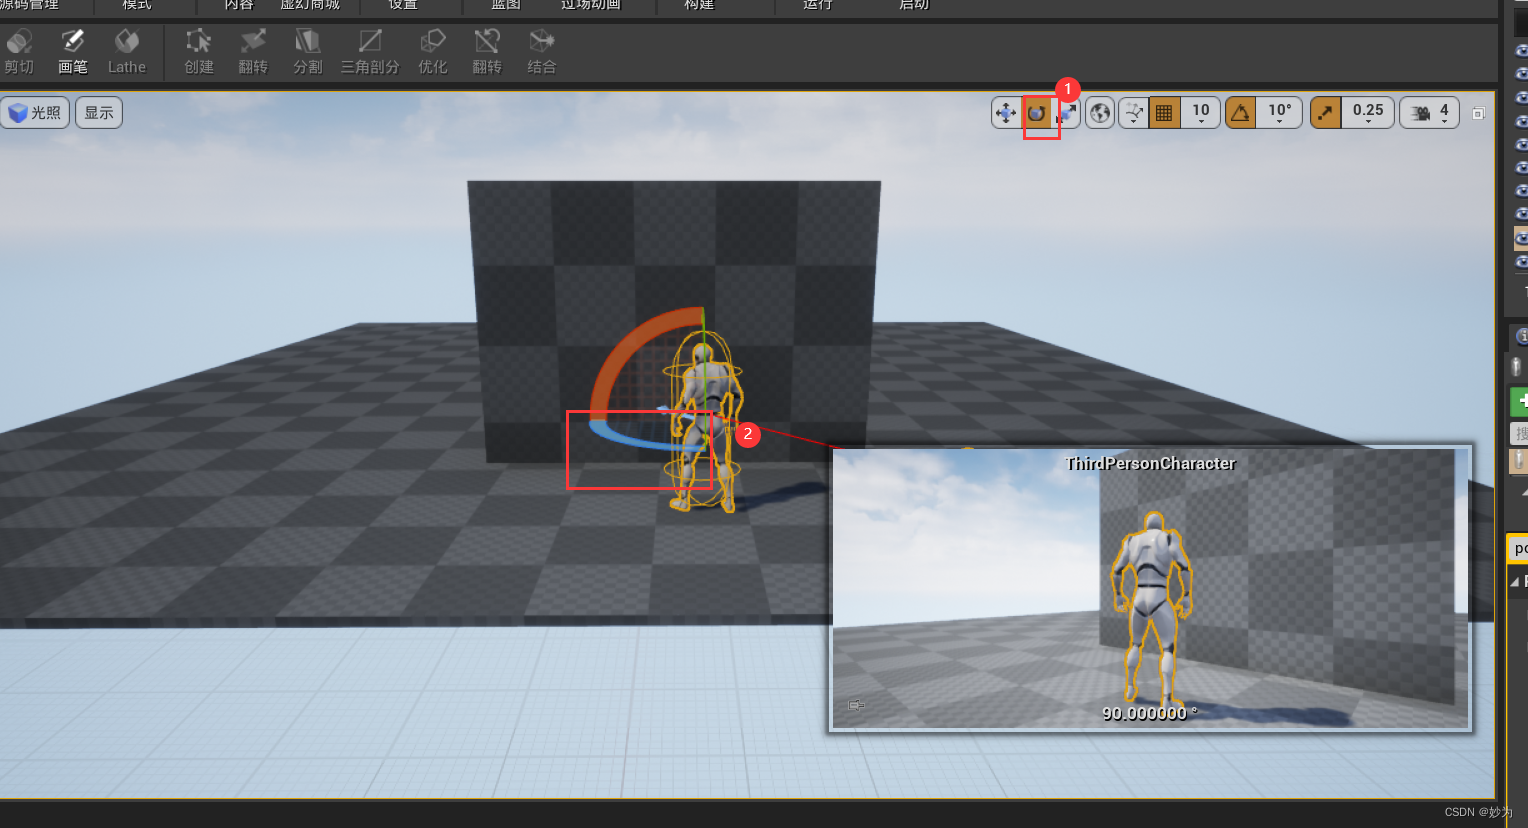
Task: Click the 翻转 turn tool beside 结合
Action: point(487,52)
